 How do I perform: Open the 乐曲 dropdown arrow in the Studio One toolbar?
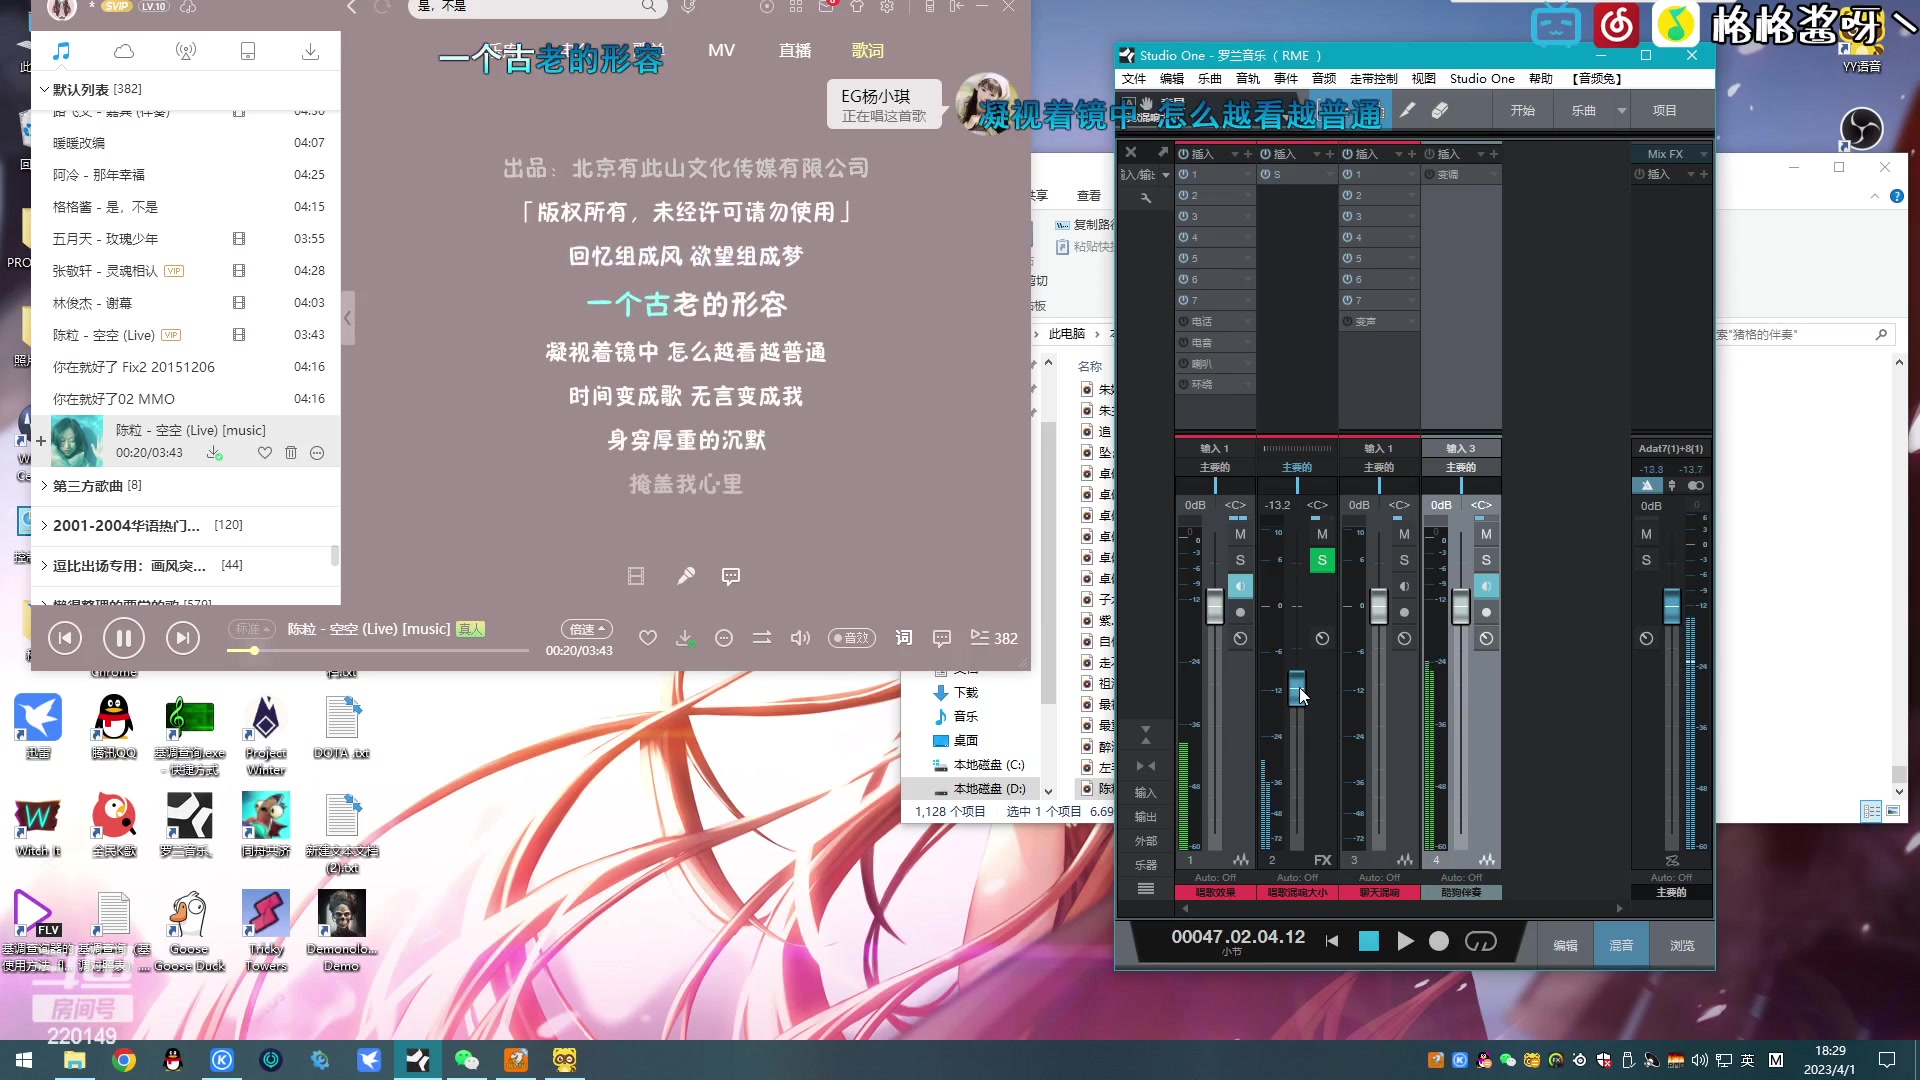(x=1622, y=110)
